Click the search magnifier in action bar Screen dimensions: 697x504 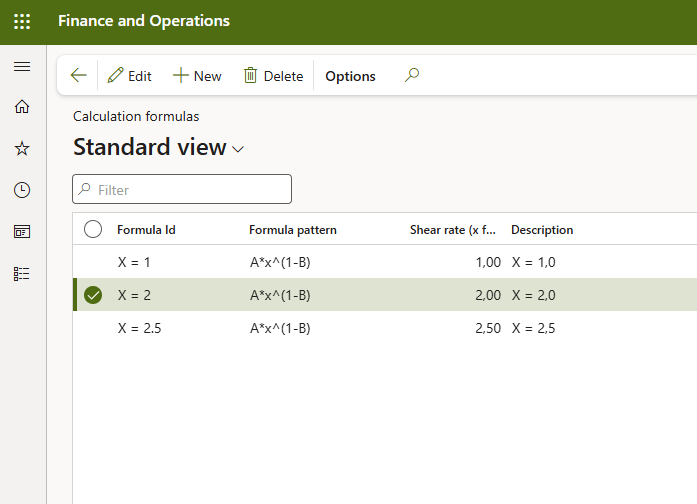click(x=412, y=75)
